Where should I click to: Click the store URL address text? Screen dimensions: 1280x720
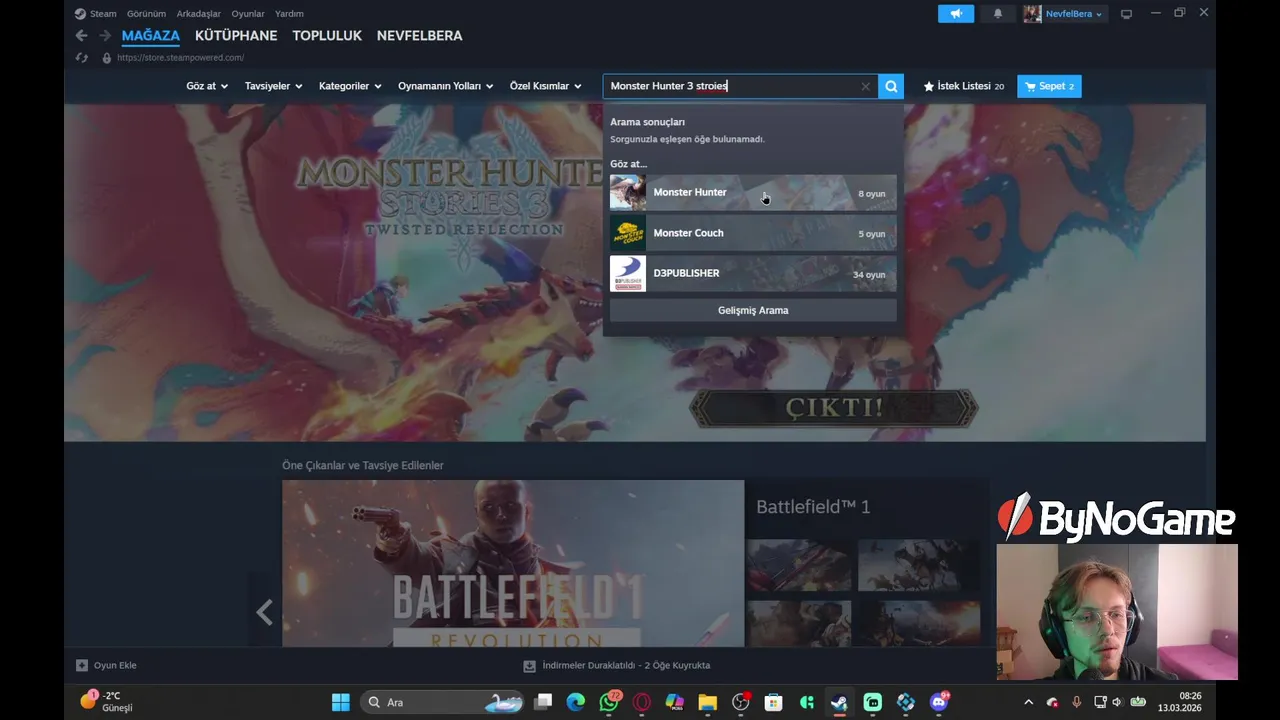[x=180, y=58]
